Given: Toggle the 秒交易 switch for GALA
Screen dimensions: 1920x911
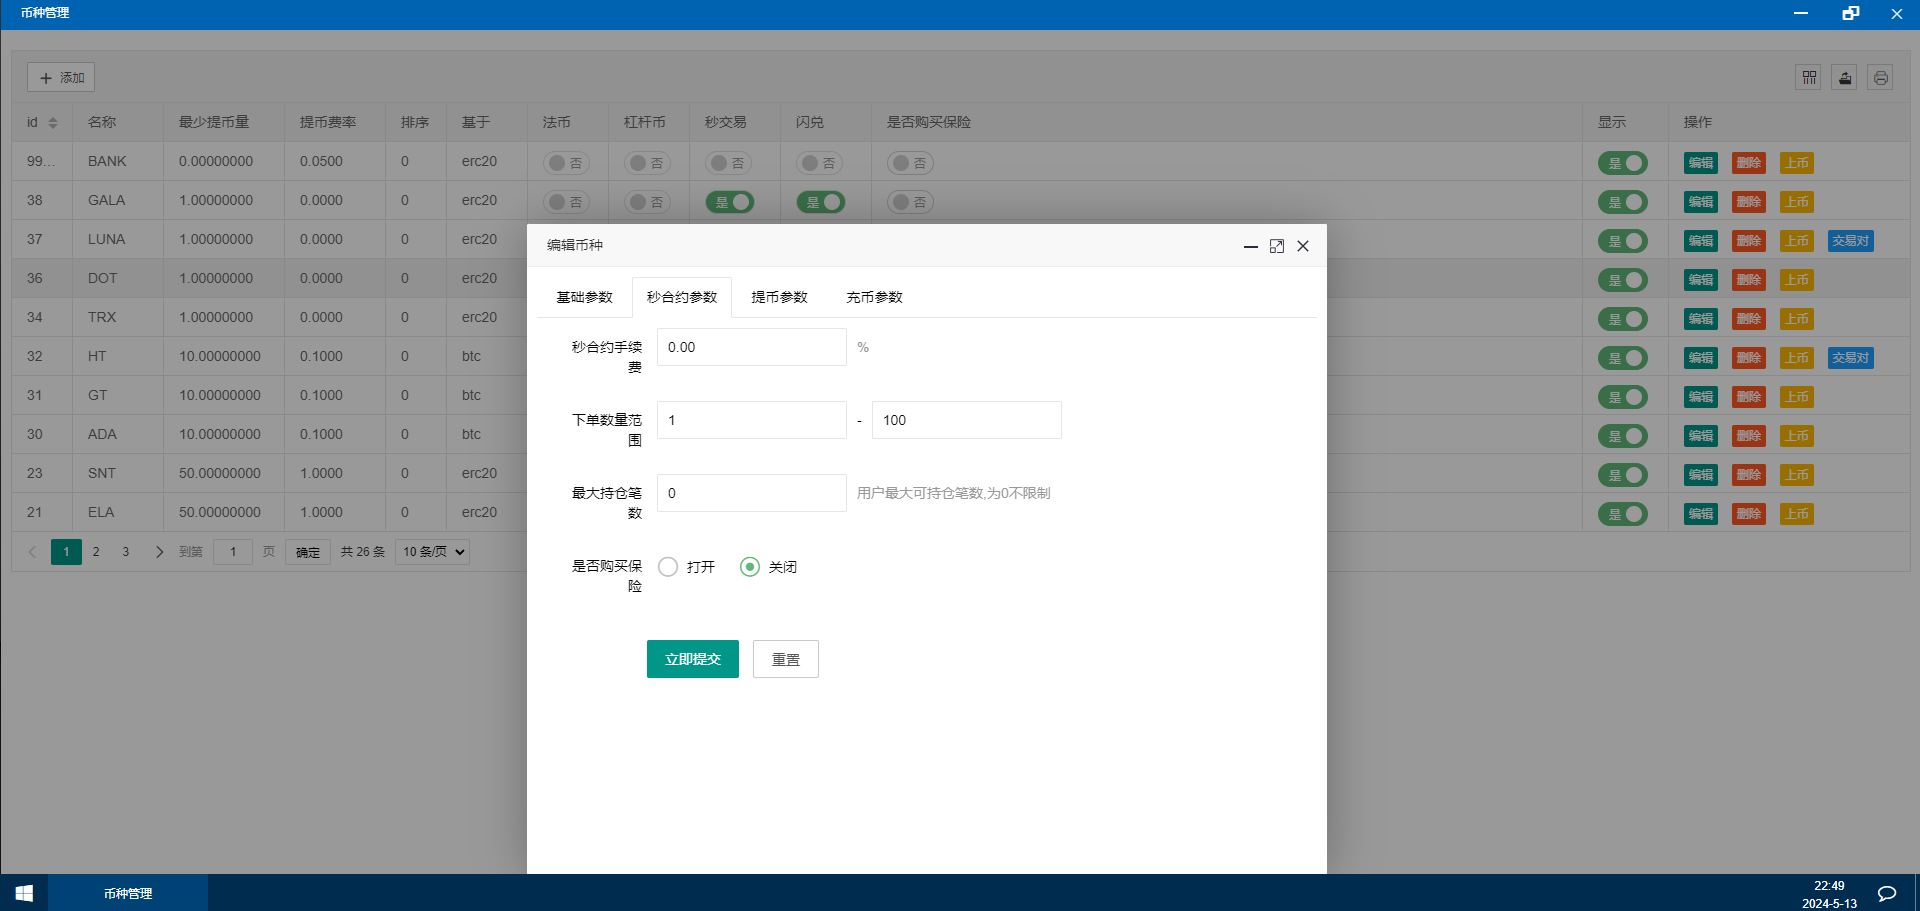Looking at the screenshot, I should (730, 202).
